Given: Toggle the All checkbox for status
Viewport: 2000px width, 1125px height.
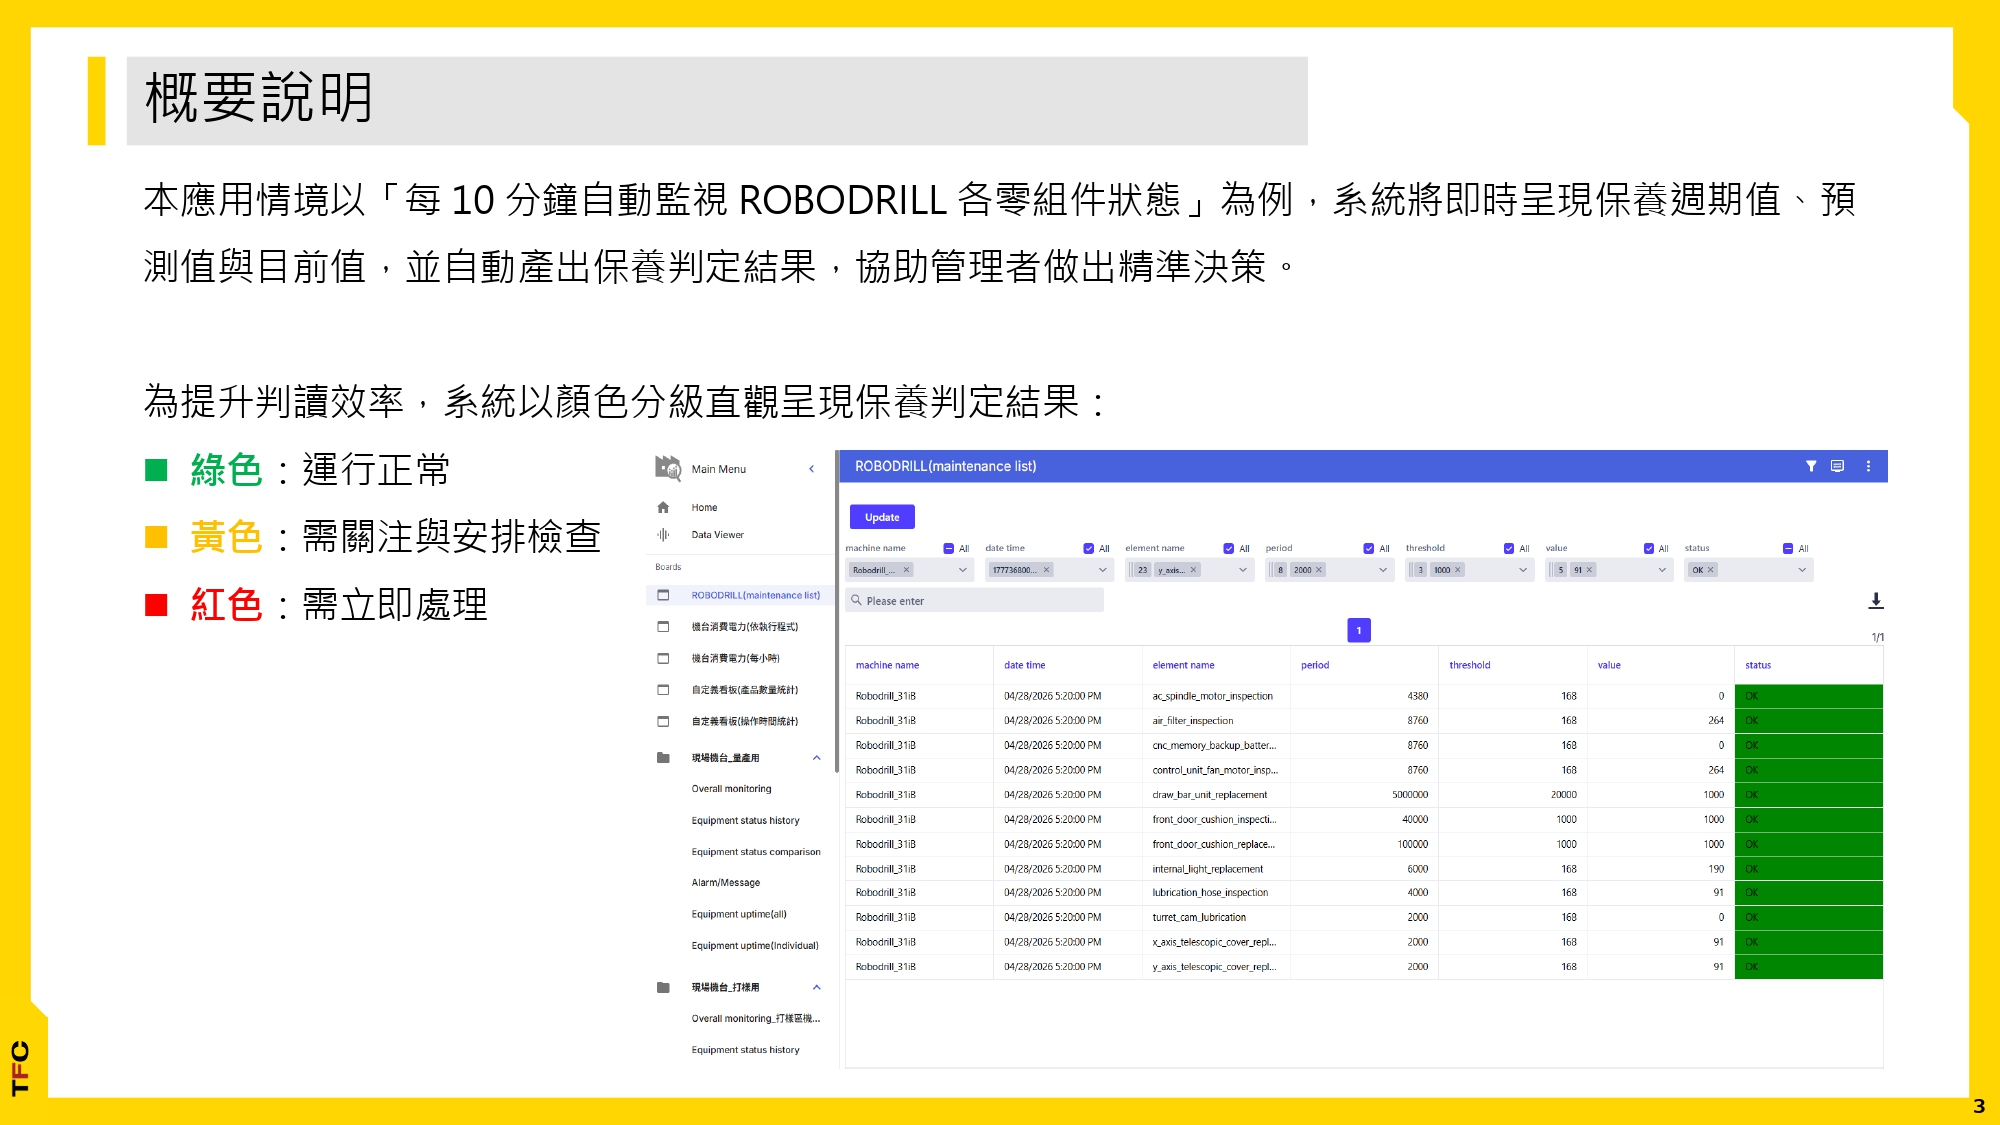Looking at the screenshot, I should tap(1788, 548).
